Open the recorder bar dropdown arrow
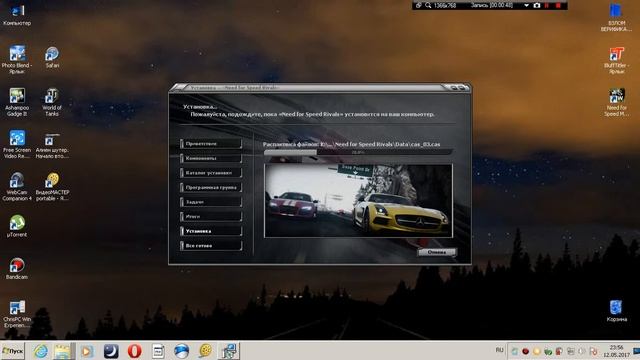Screen dimensions: 640x360 pyautogui.click(x=527, y=5)
